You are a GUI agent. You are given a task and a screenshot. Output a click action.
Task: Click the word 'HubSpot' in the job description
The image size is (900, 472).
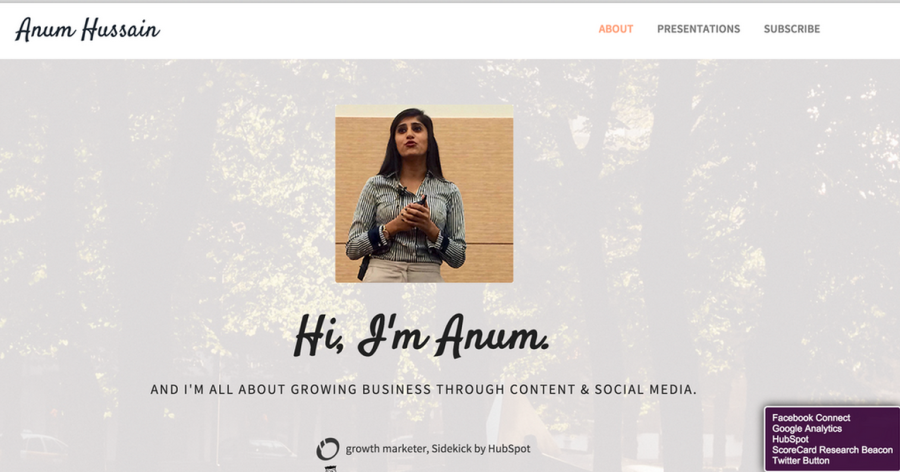(x=509, y=448)
